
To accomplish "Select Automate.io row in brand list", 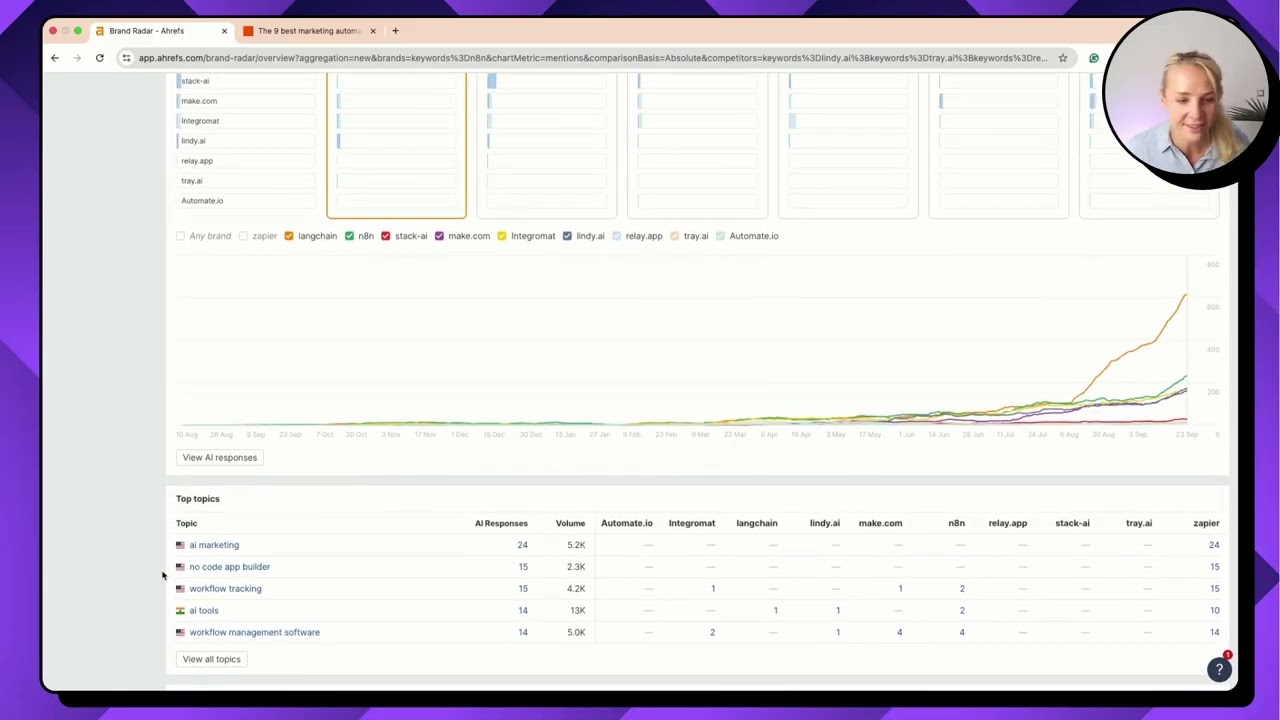I will 246,201.
